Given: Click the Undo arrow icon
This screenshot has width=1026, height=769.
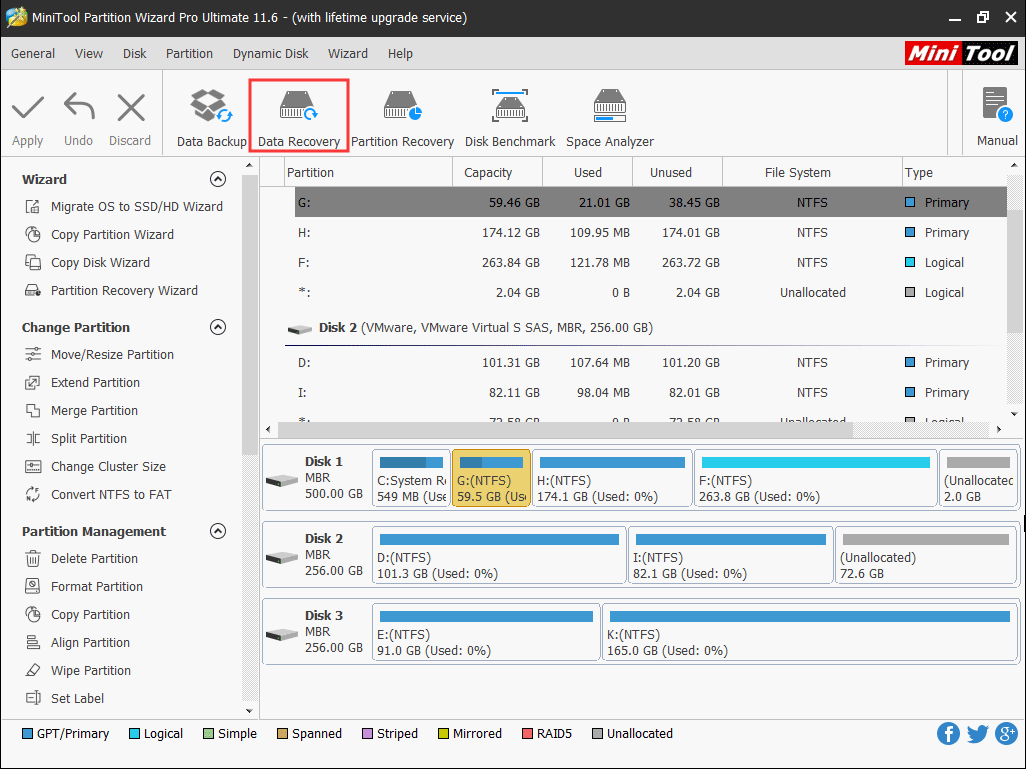Looking at the screenshot, I should pyautogui.click(x=78, y=115).
